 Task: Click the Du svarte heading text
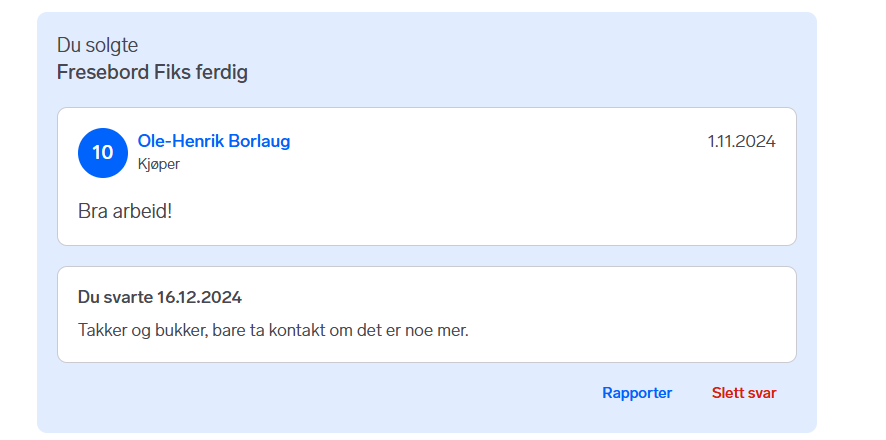click(x=115, y=297)
